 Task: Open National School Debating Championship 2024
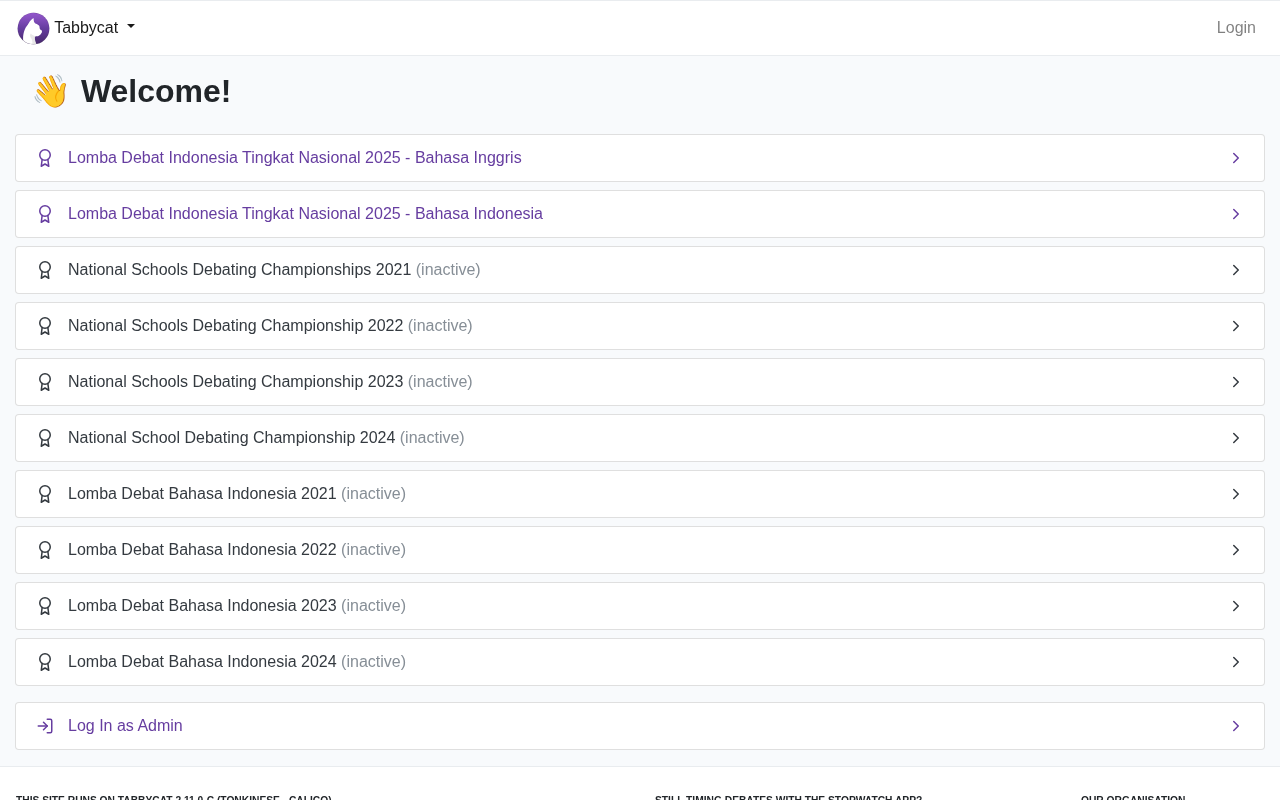click(640, 438)
